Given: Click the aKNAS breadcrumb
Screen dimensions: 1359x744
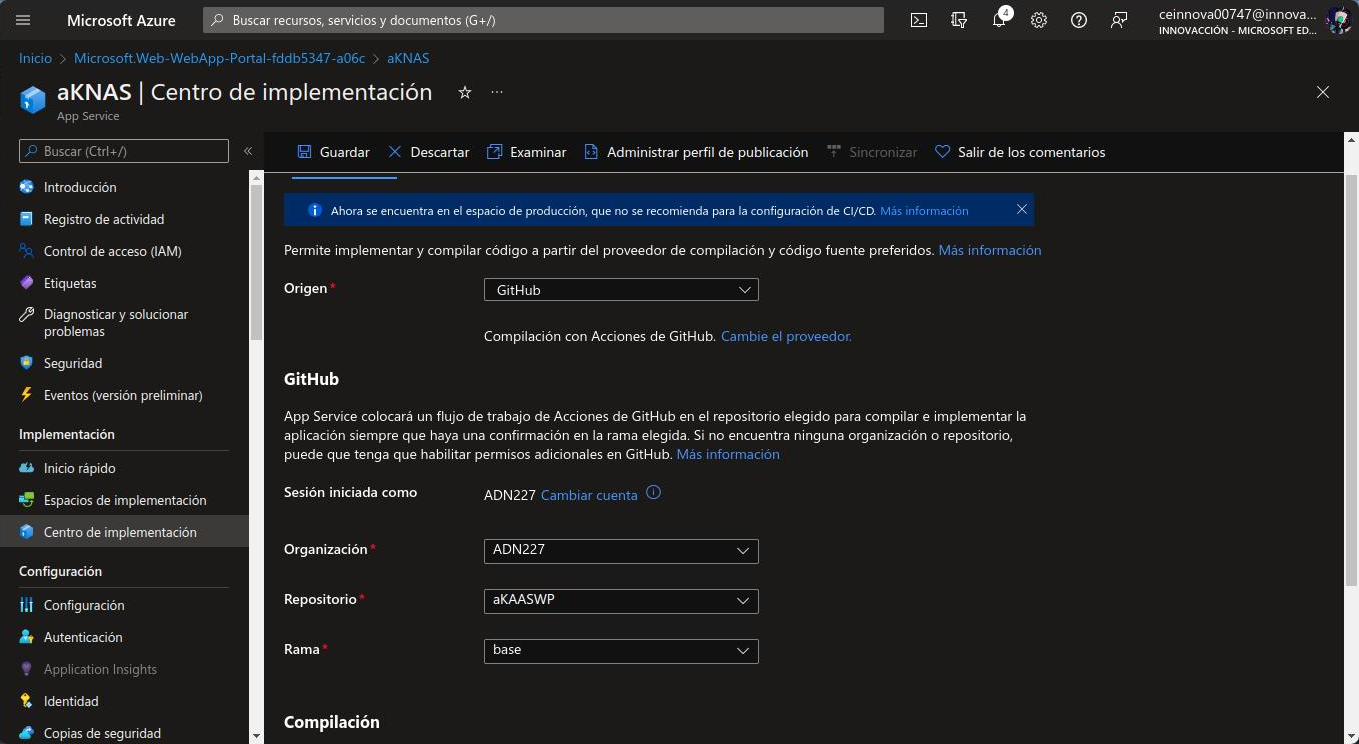Looking at the screenshot, I should [408, 58].
